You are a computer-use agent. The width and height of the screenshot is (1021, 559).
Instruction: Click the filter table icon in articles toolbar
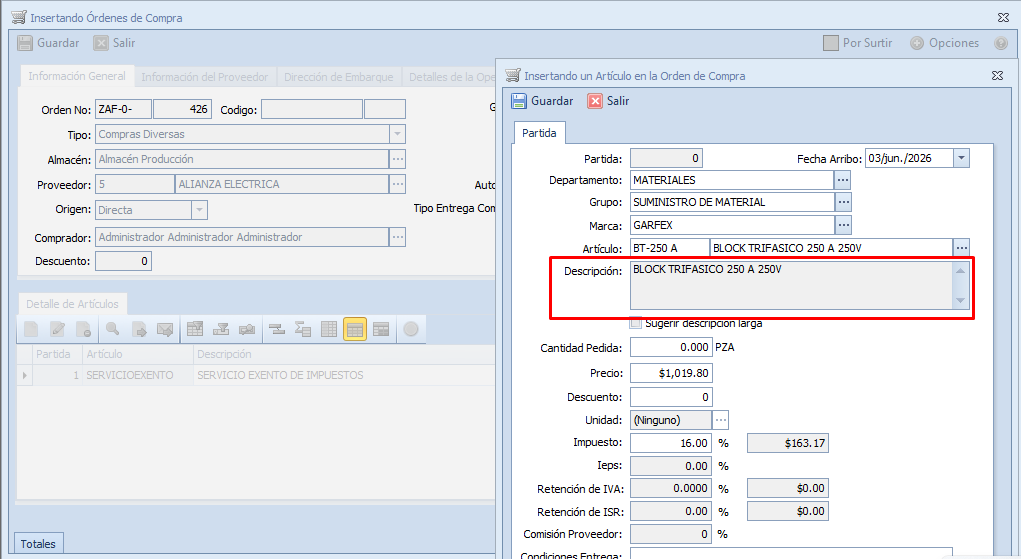coord(195,329)
